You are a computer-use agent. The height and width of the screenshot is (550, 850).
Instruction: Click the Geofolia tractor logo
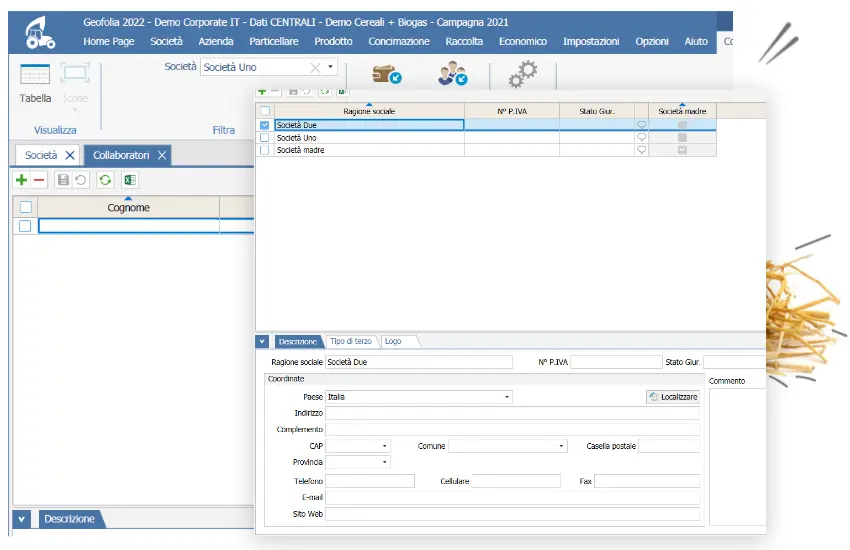(40, 33)
